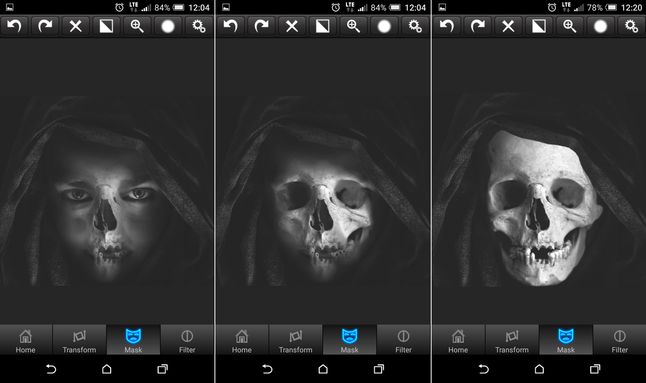Screen dimensions: 646x383
Task: Tap the X cancel icon in right screenshot
Action: tap(508, 26)
